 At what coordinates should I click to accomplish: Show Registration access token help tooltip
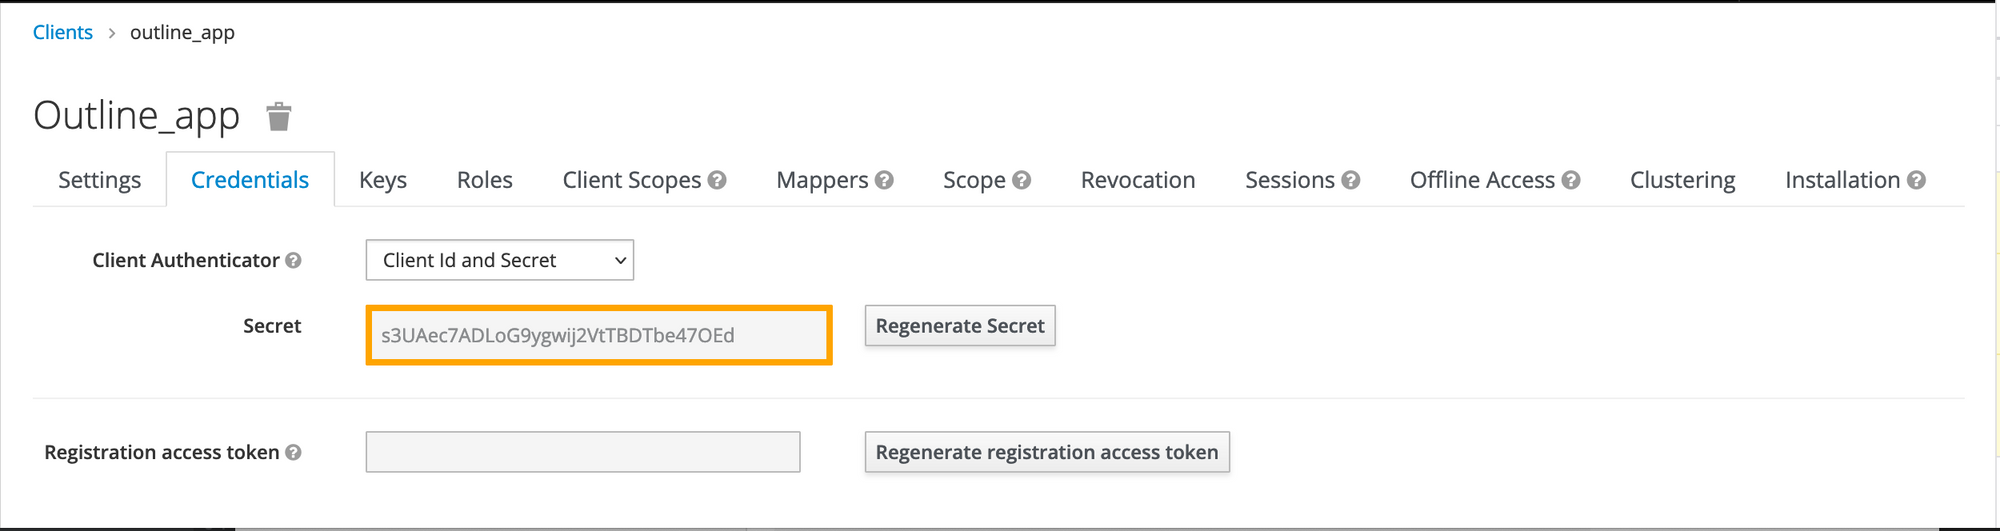click(x=293, y=452)
